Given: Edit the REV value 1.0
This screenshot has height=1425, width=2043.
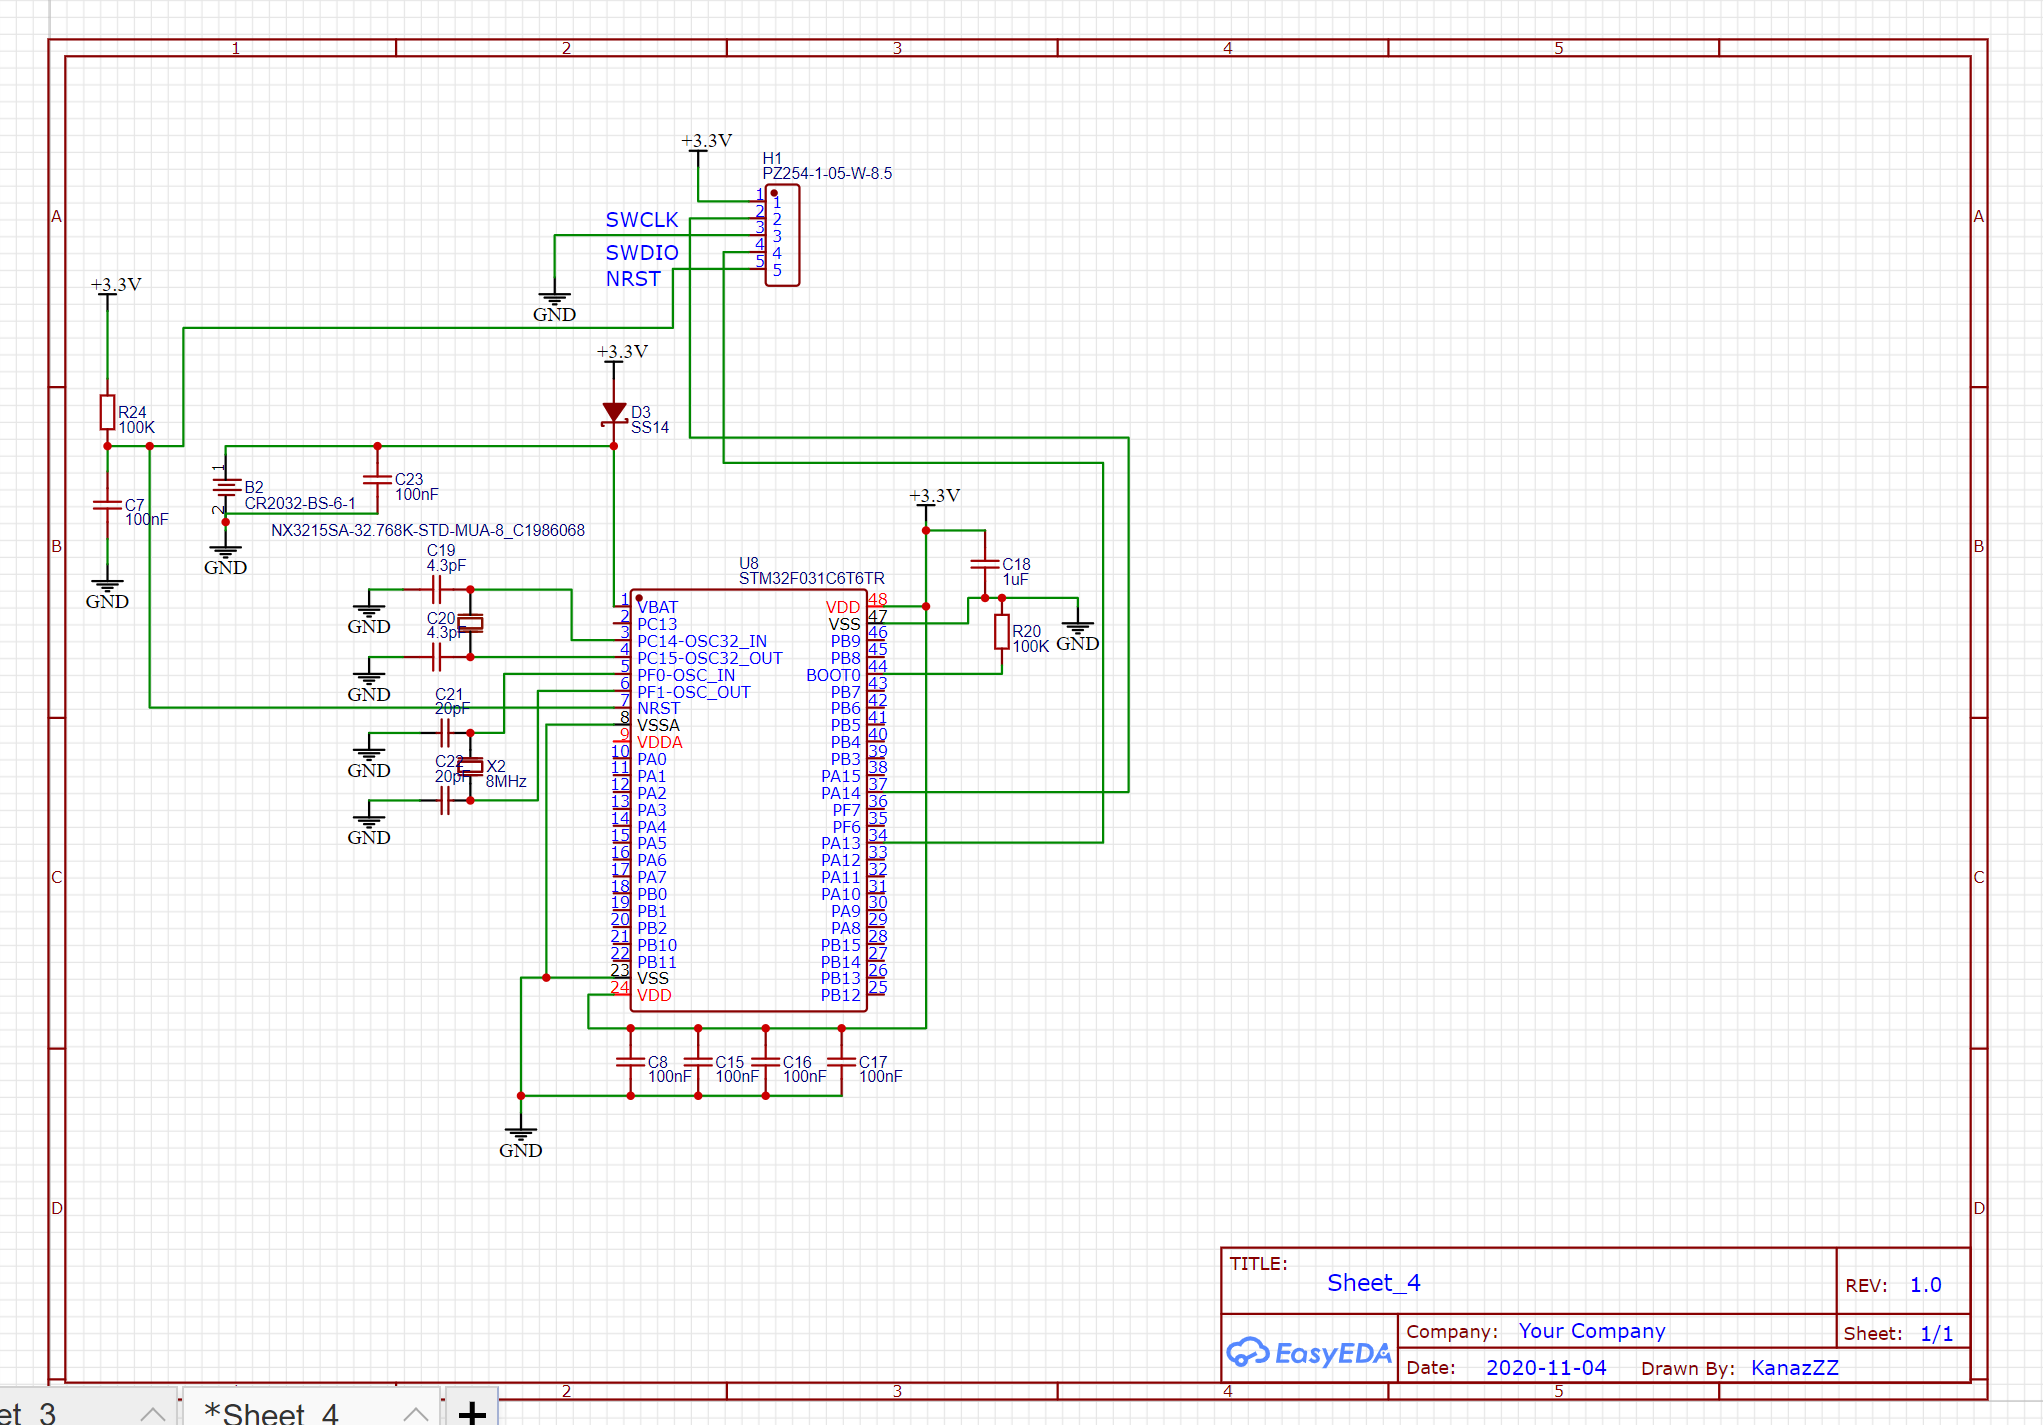Looking at the screenshot, I should [x=1925, y=1285].
